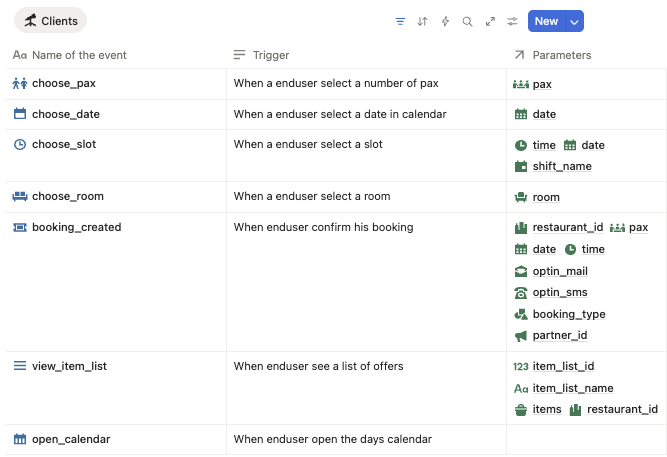Expand the New button dropdown arrow
Image resolution: width=667 pixels, height=457 pixels.
pos(574,21)
